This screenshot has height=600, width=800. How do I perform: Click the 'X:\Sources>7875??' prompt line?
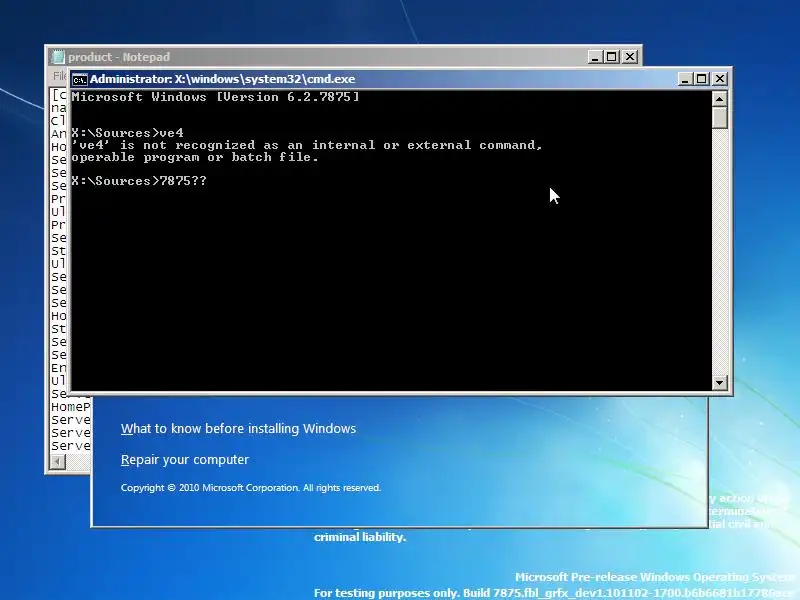[139, 181]
